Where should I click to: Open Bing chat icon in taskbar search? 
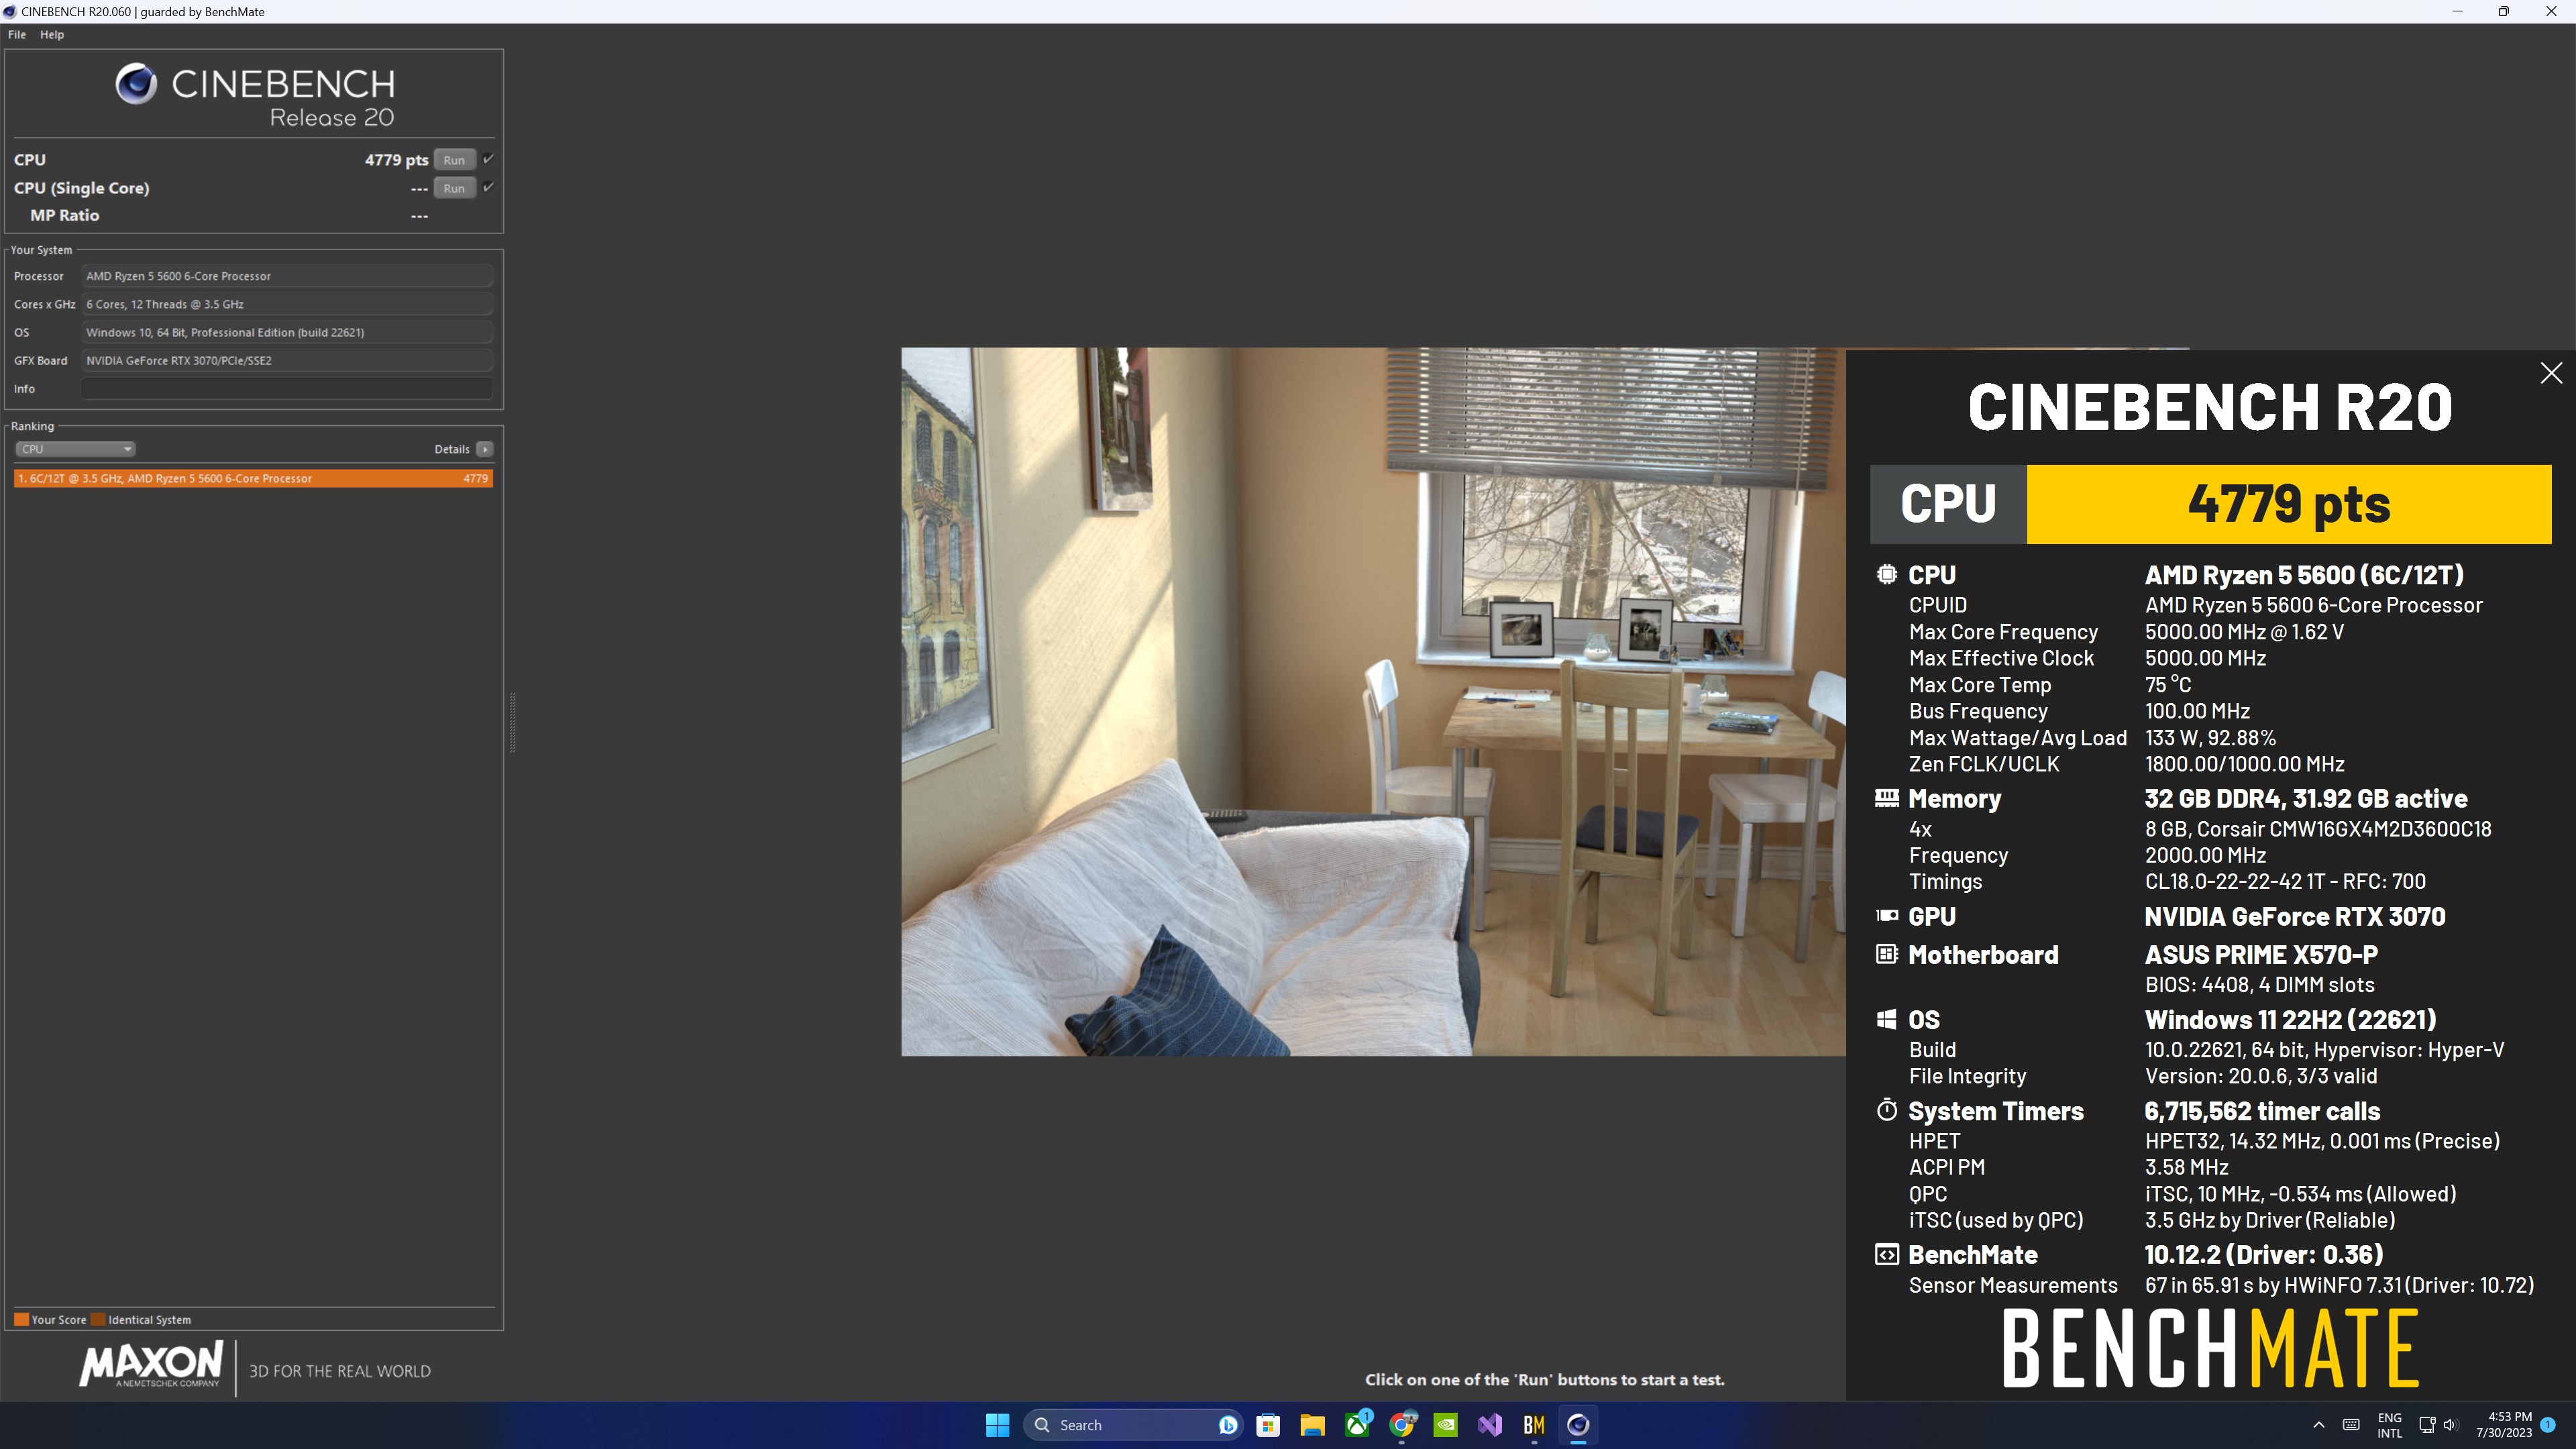[x=1228, y=1425]
